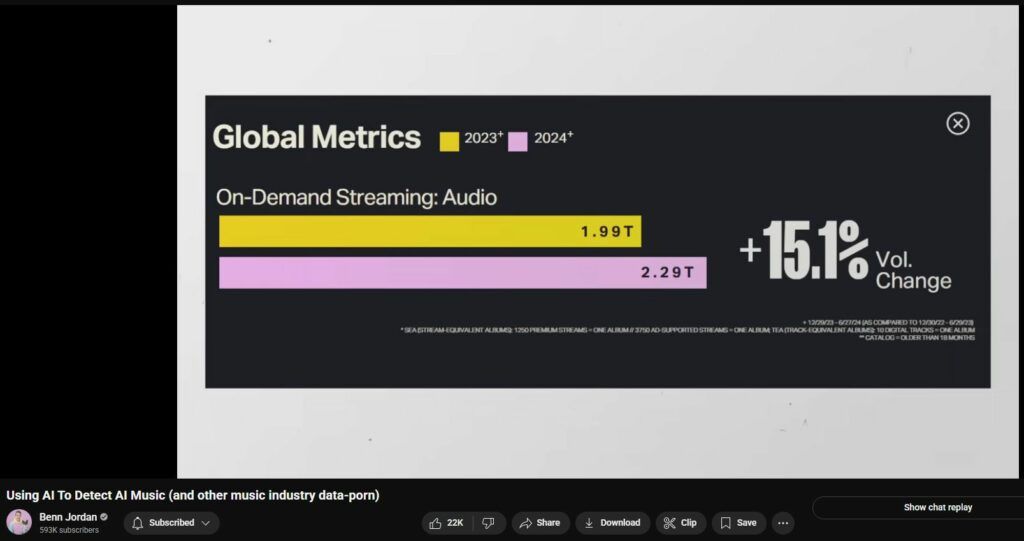Click the Share arrow icon
This screenshot has width=1024, height=541.
point(526,523)
